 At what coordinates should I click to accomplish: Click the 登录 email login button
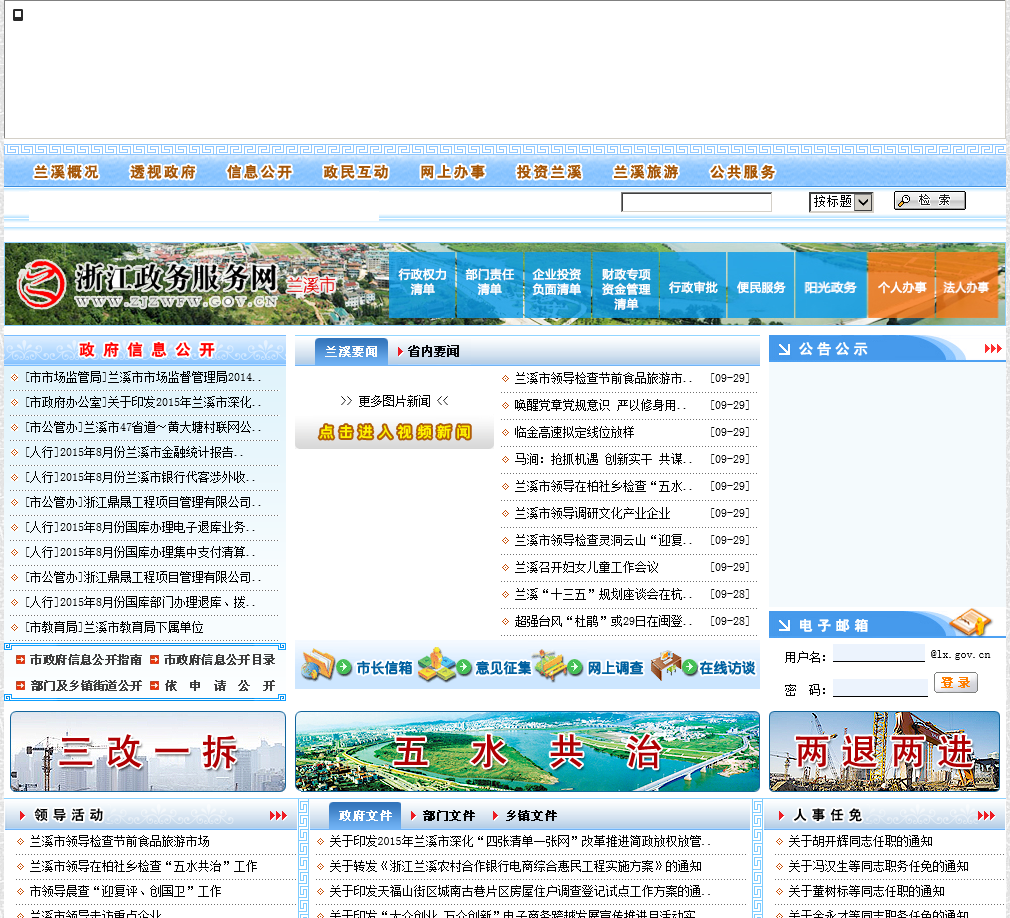tap(955, 683)
